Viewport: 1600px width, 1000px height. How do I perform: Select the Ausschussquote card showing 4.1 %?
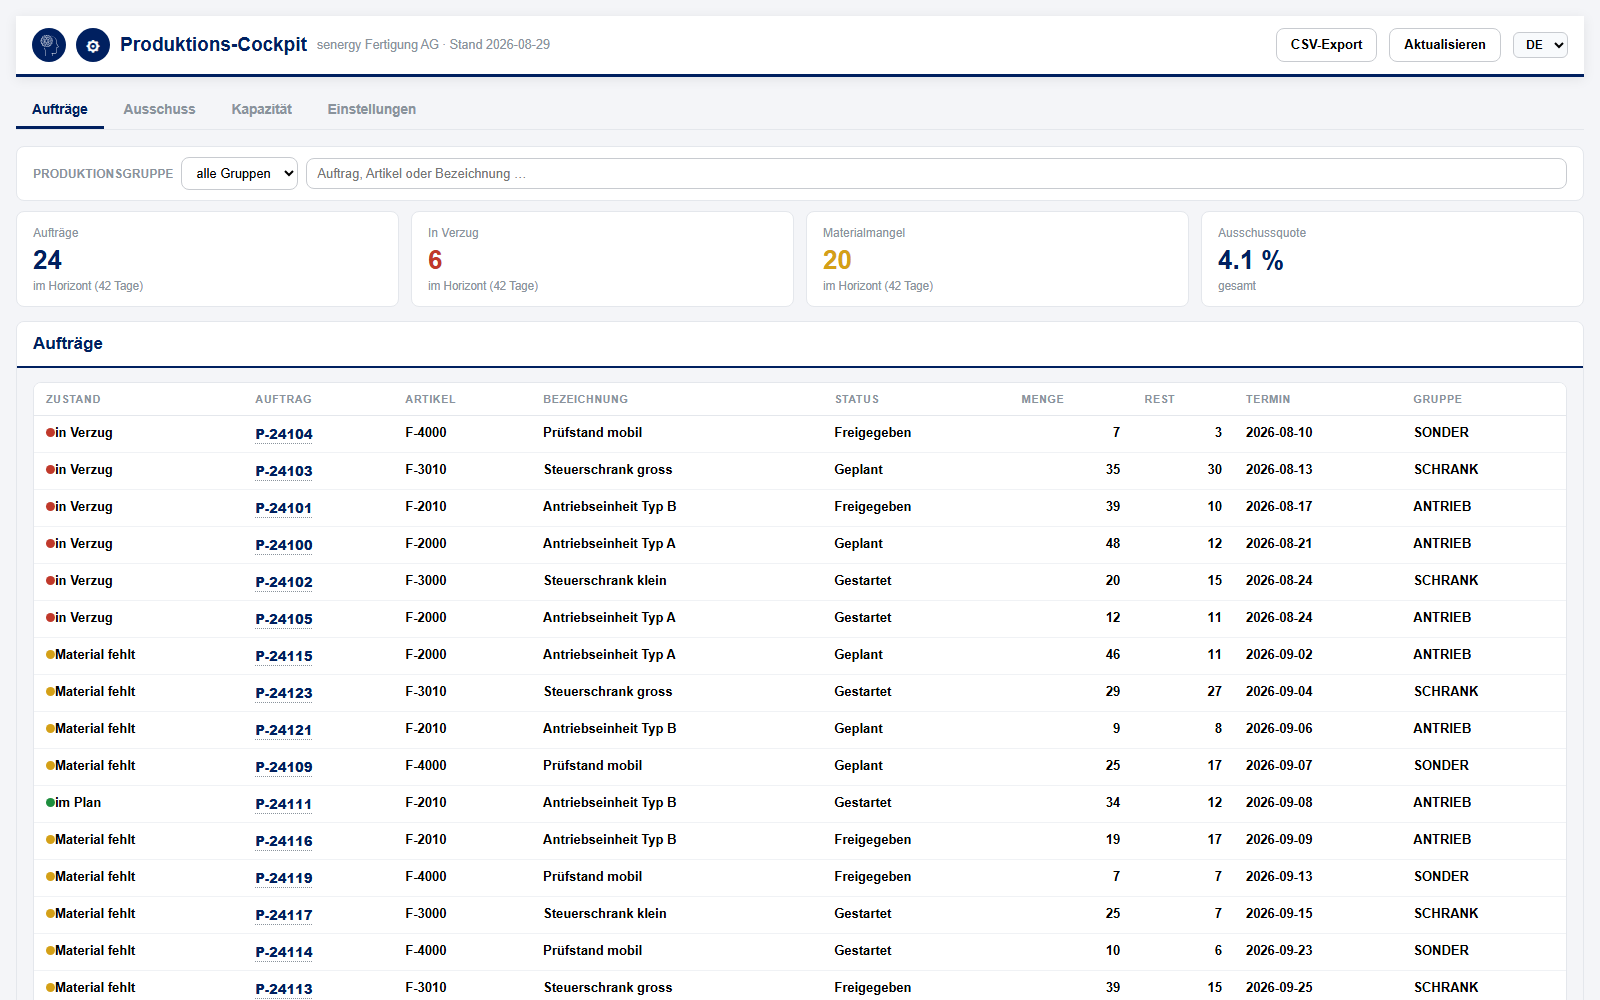(x=1392, y=259)
